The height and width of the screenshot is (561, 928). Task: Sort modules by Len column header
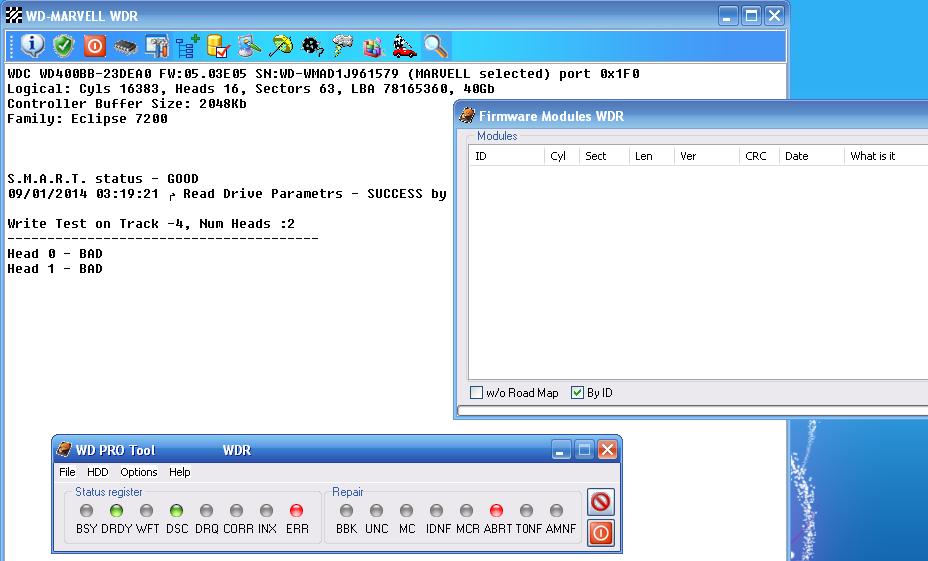[x=652, y=156]
